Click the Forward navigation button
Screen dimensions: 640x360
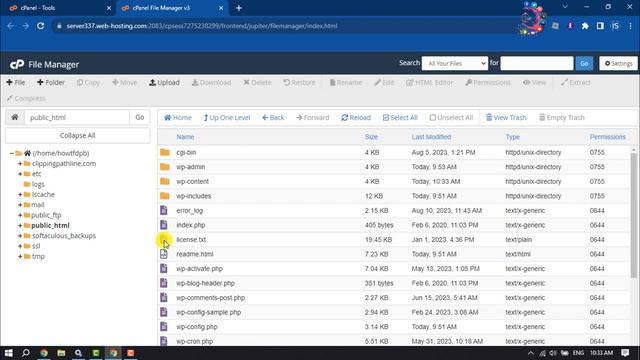coord(312,118)
